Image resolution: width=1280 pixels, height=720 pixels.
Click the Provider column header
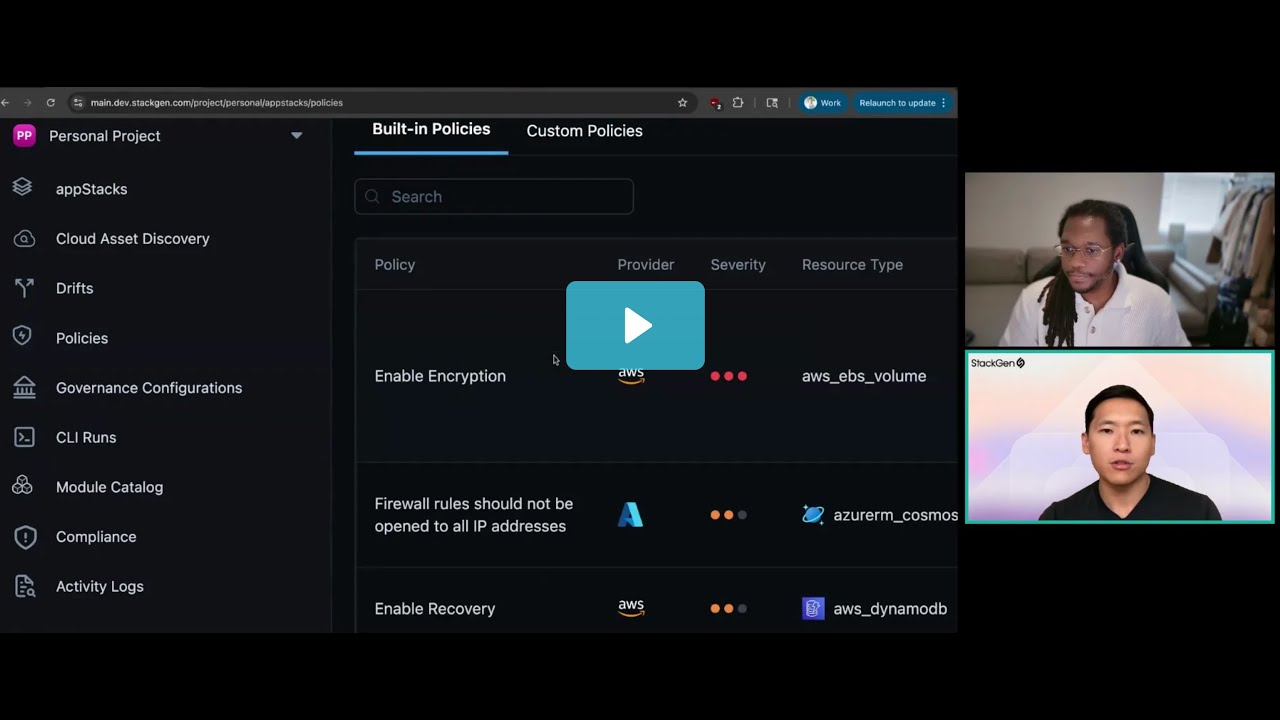(x=645, y=264)
